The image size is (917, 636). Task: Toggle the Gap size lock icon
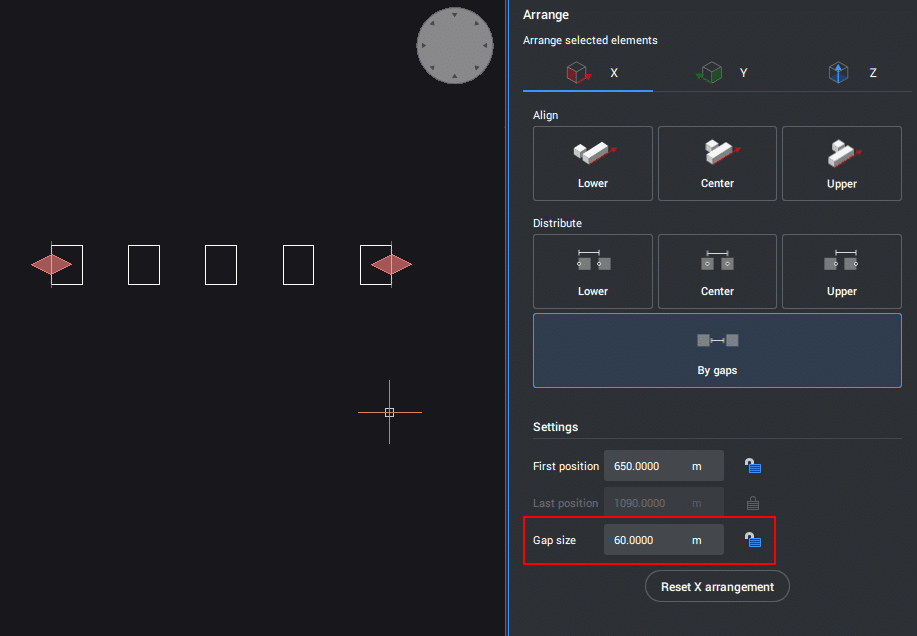pos(753,540)
